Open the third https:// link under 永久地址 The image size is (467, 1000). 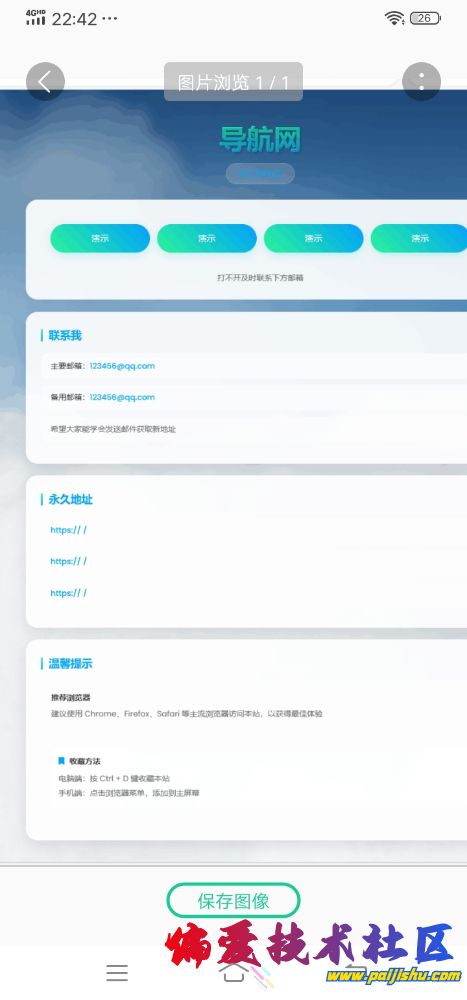point(68,593)
